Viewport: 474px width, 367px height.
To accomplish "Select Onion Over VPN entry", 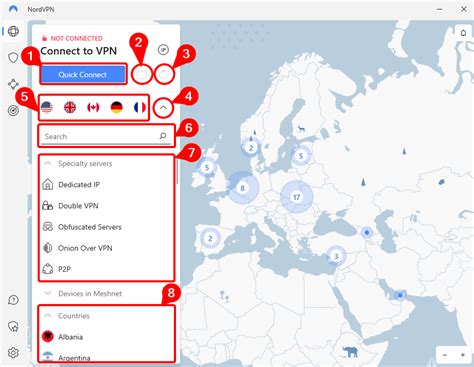I will click(x=107, y=248).
